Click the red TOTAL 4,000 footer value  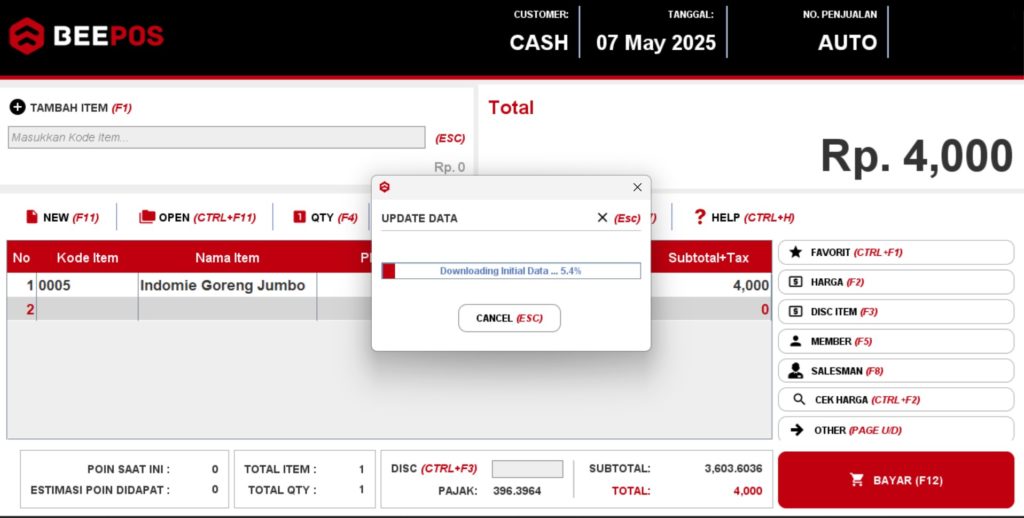[x=748, y=491]
